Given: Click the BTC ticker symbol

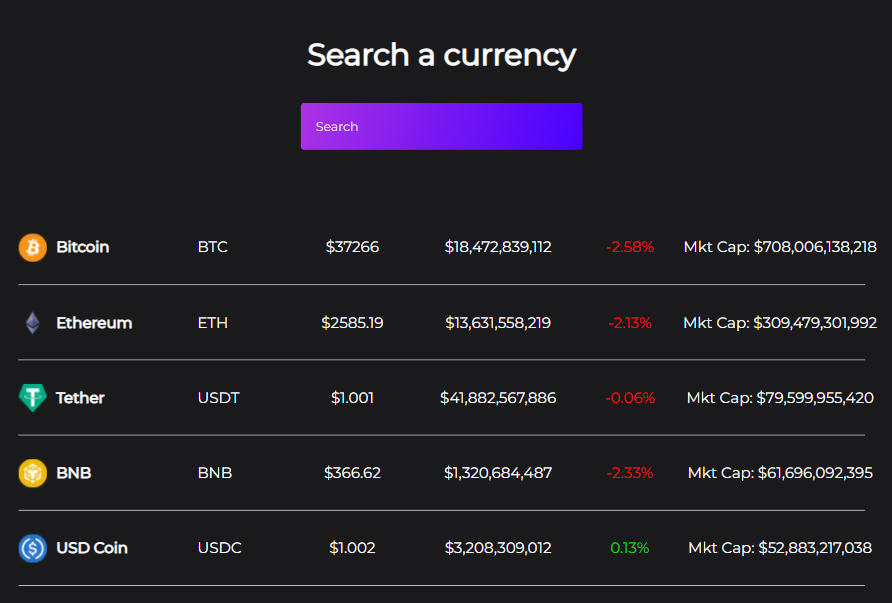Looking at the screenshot, I should click(x=213, y=247).
